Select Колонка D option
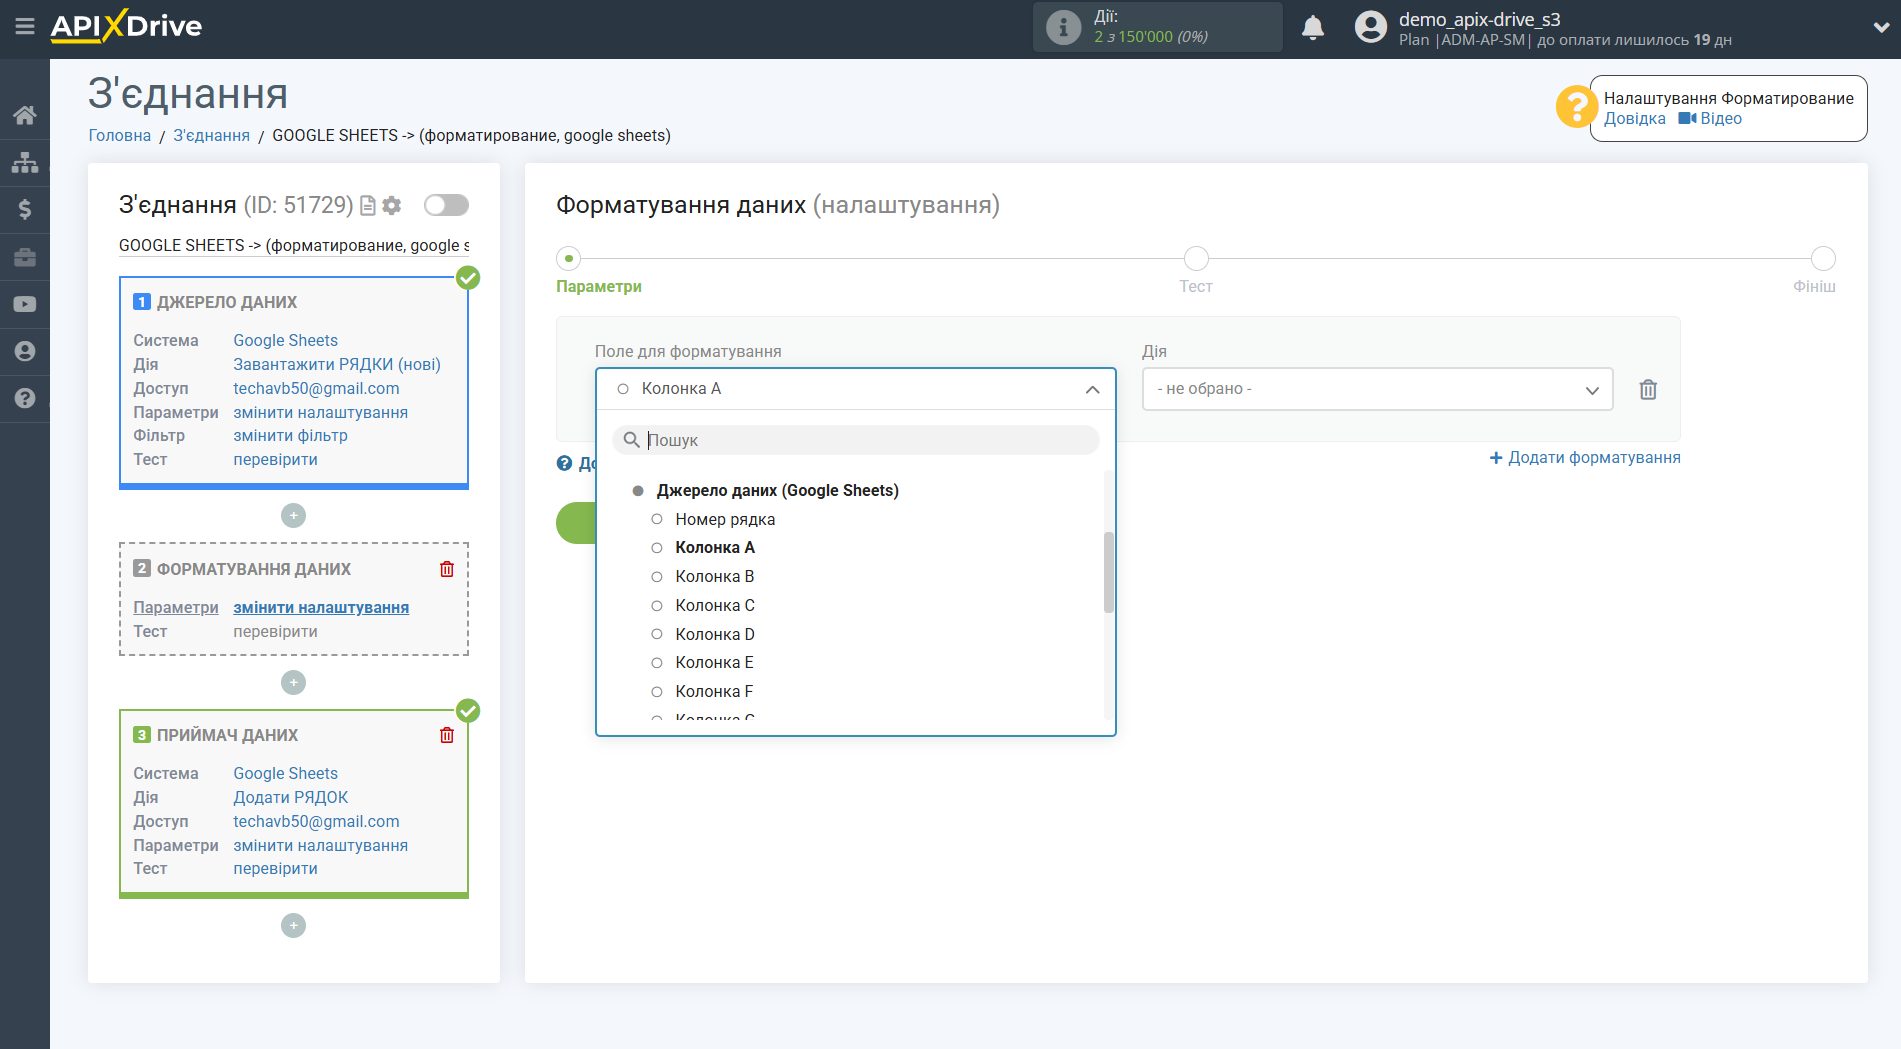The image size is (1901, 1049). point(714,634)
